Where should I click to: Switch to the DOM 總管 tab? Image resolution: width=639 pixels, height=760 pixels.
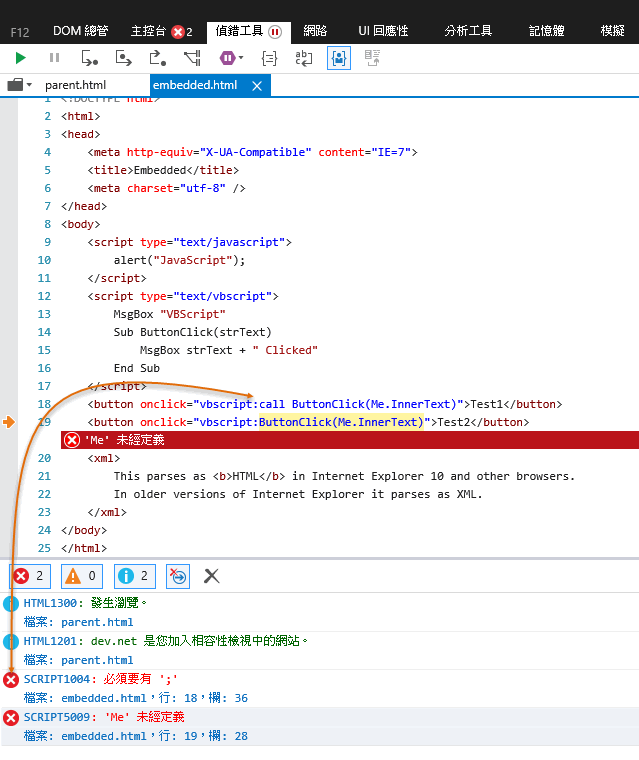click(x=80, y=31)
